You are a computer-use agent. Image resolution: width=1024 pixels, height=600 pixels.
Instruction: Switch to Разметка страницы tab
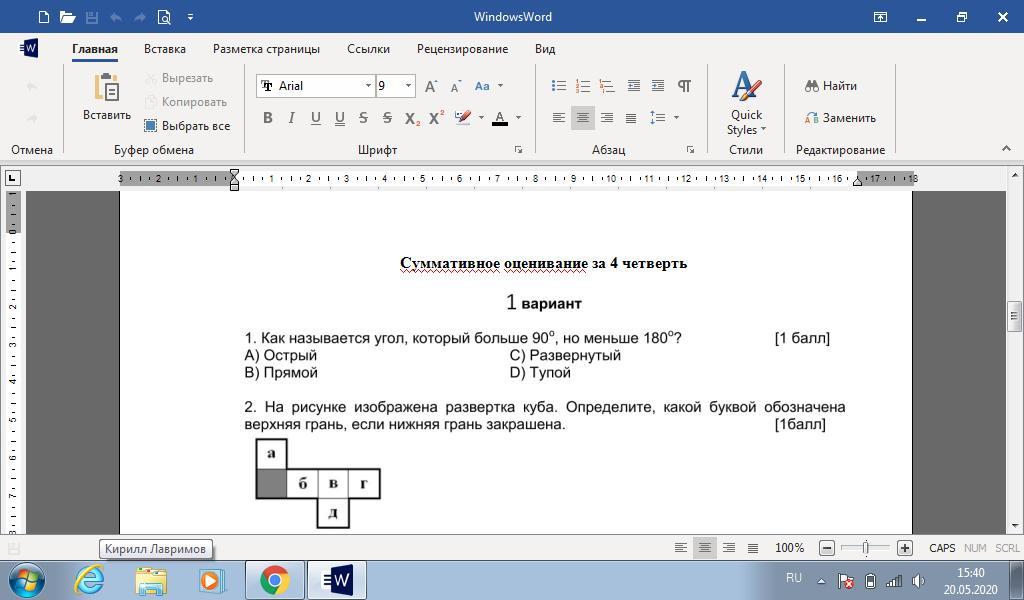coord(266,49)
